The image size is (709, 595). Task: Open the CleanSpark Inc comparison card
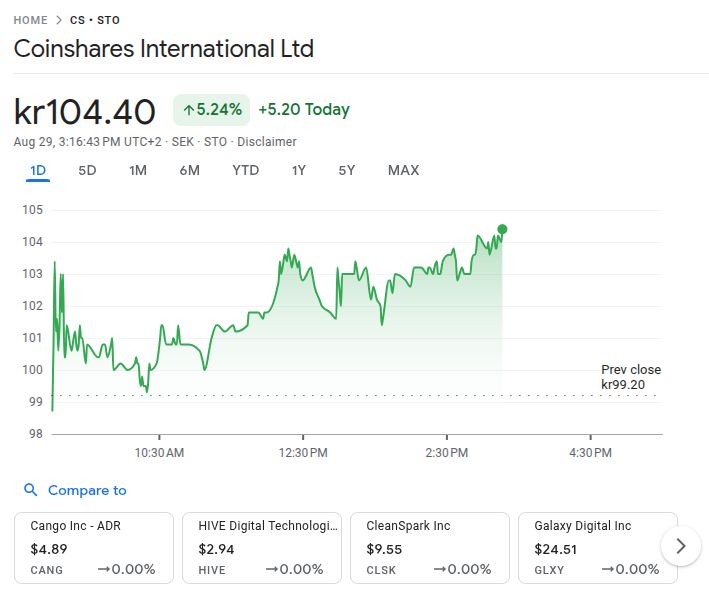point(430,548)
